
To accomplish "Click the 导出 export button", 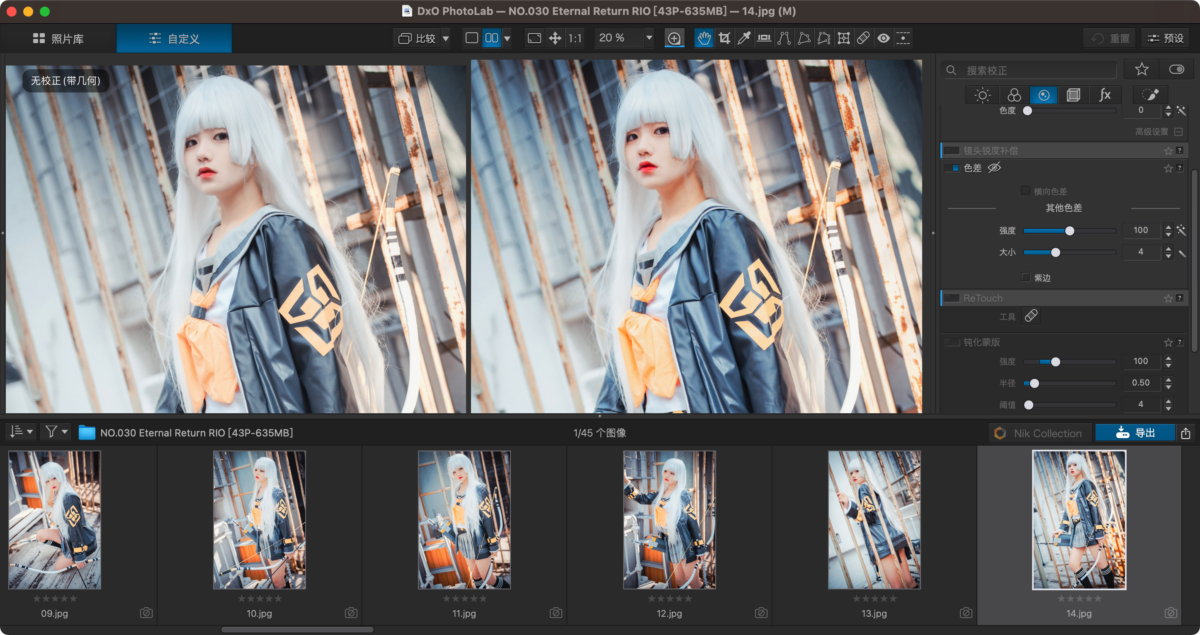I will point(1135,433).
